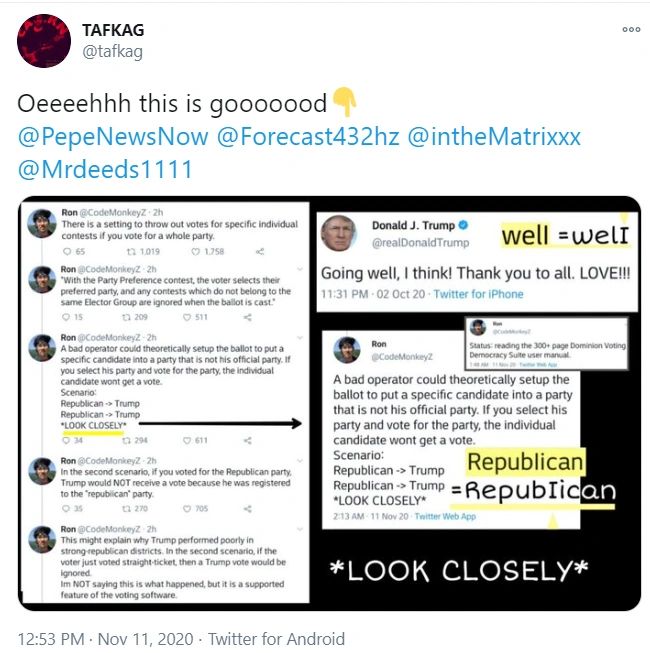Open the embedded tweet collage image
This screenshot has width=650, height=653.
click(329, 403)
